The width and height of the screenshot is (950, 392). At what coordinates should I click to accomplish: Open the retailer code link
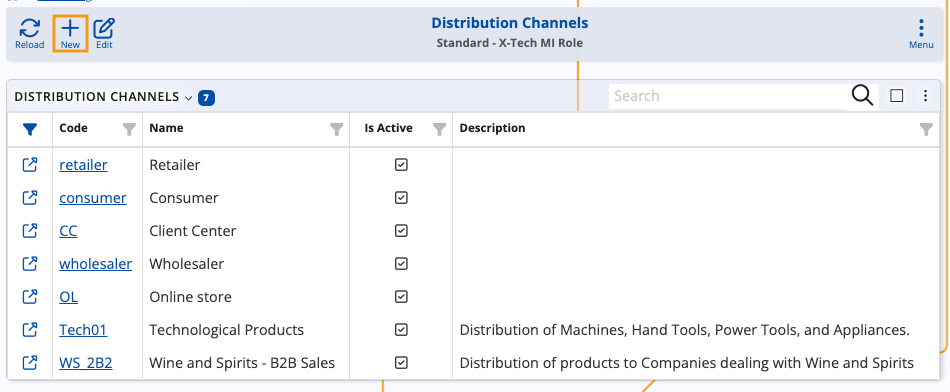84,165
